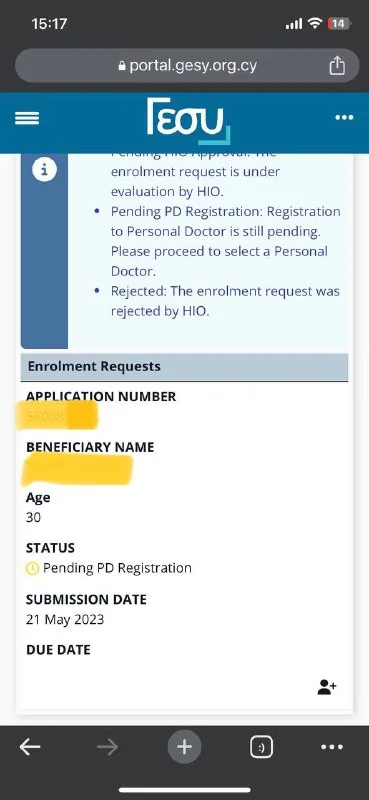
Task: Open the browser tabs switcher icon
Action: [261, 747]
